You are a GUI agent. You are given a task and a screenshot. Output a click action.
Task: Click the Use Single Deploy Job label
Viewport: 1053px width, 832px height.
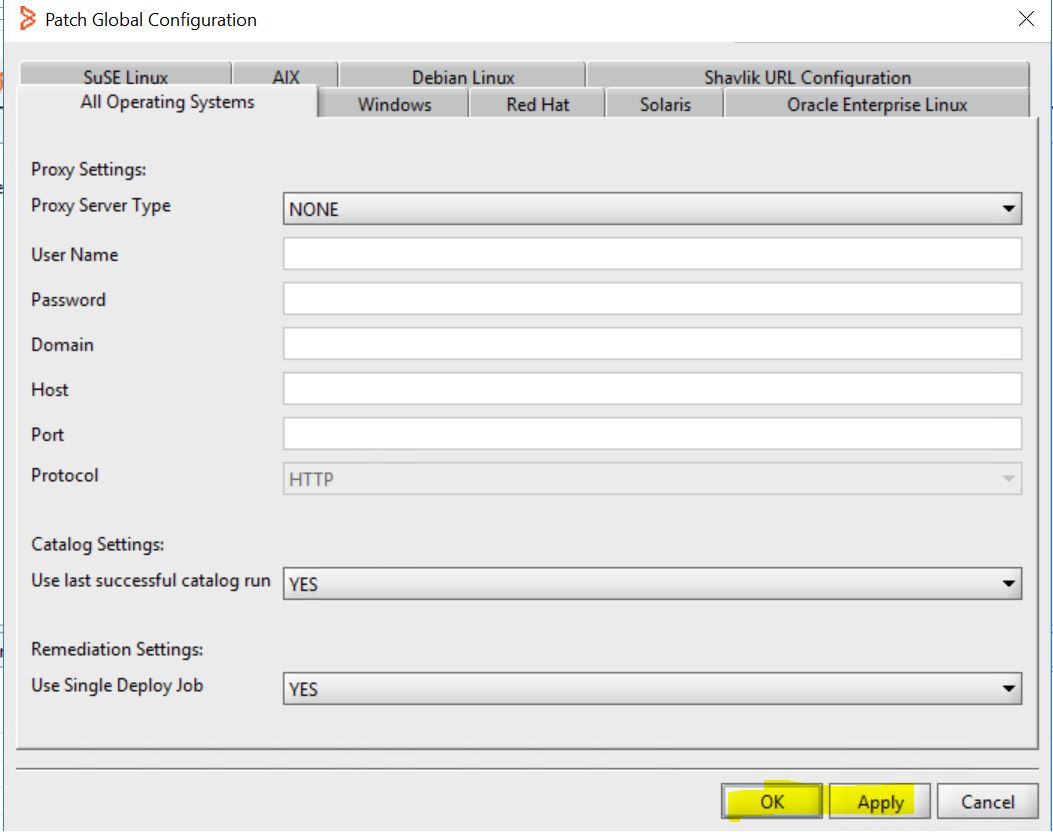pyautogui.click(x=117, y=686)
